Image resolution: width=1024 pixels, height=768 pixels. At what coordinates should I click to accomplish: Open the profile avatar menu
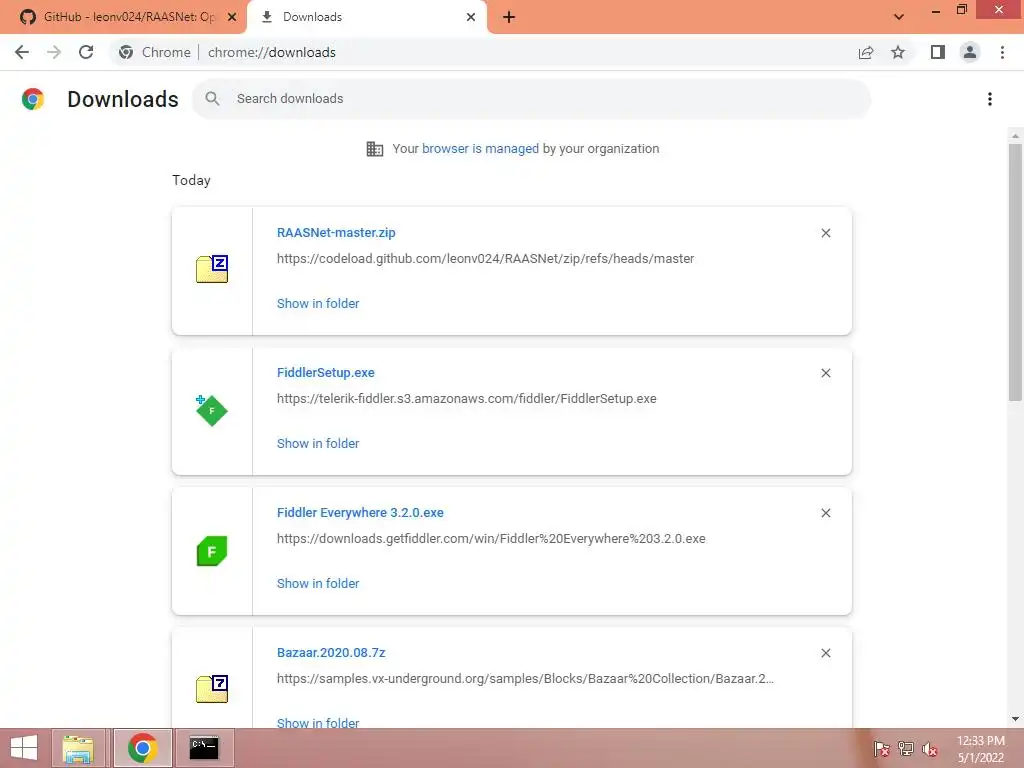[x=970, y=52]
